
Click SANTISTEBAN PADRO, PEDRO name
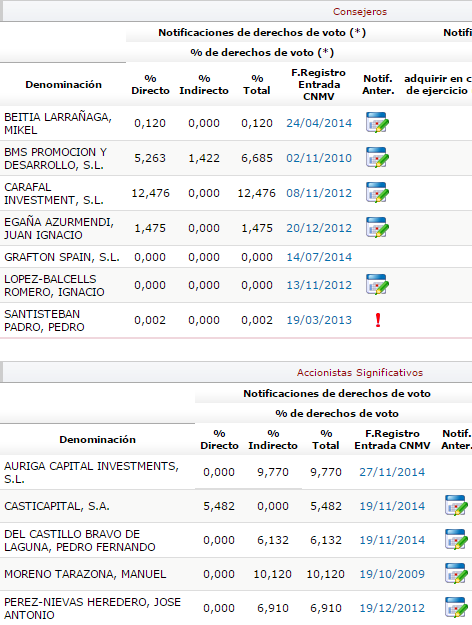44,320
